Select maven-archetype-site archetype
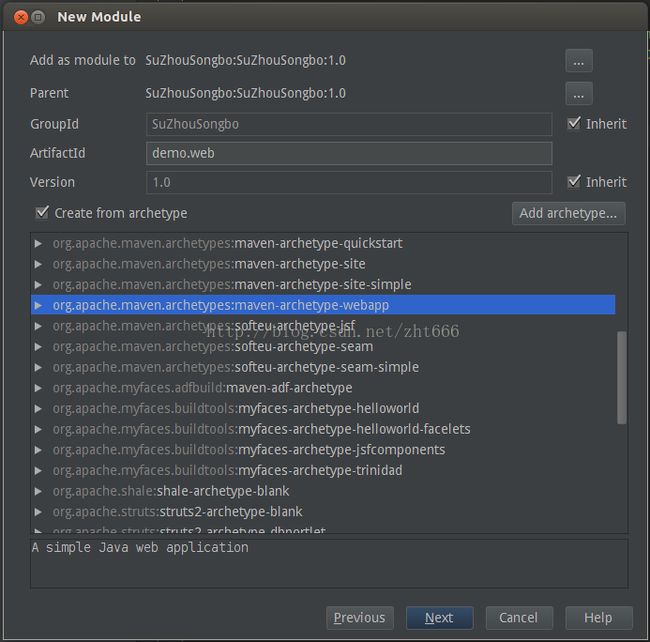 209,264
